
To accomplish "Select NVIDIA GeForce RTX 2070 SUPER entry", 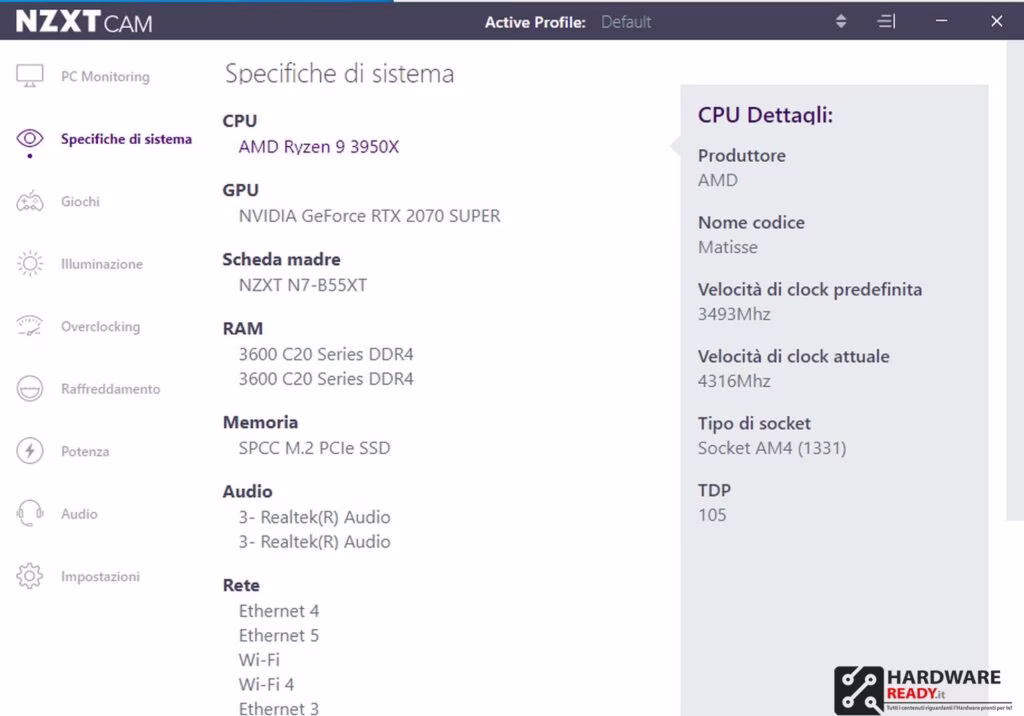I will (370, 216).
